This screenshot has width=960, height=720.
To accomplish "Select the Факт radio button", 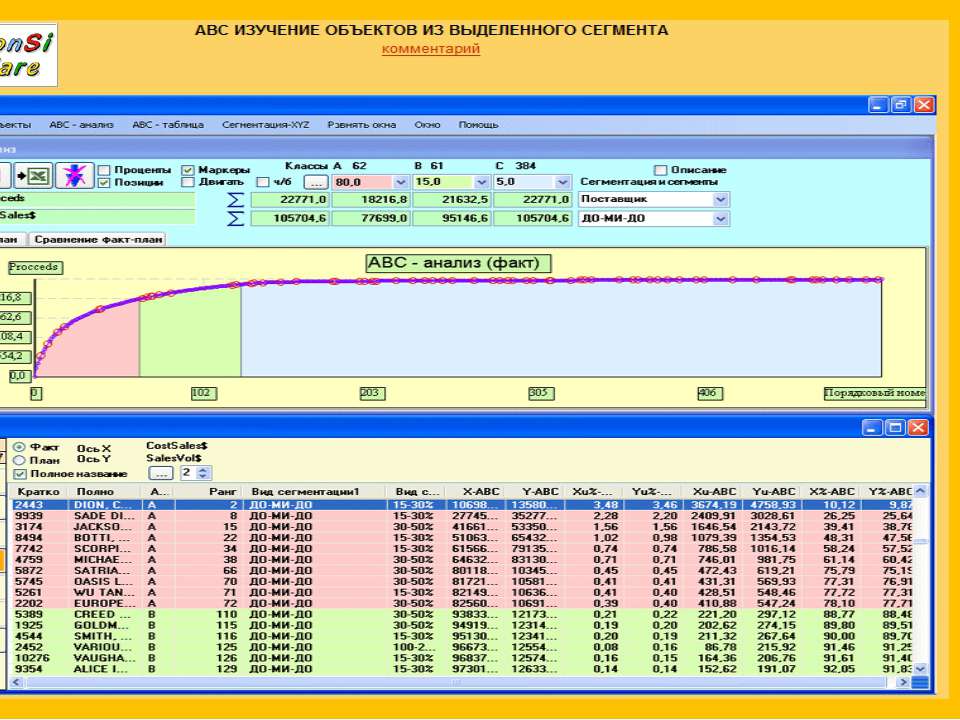I will point(20,448).
